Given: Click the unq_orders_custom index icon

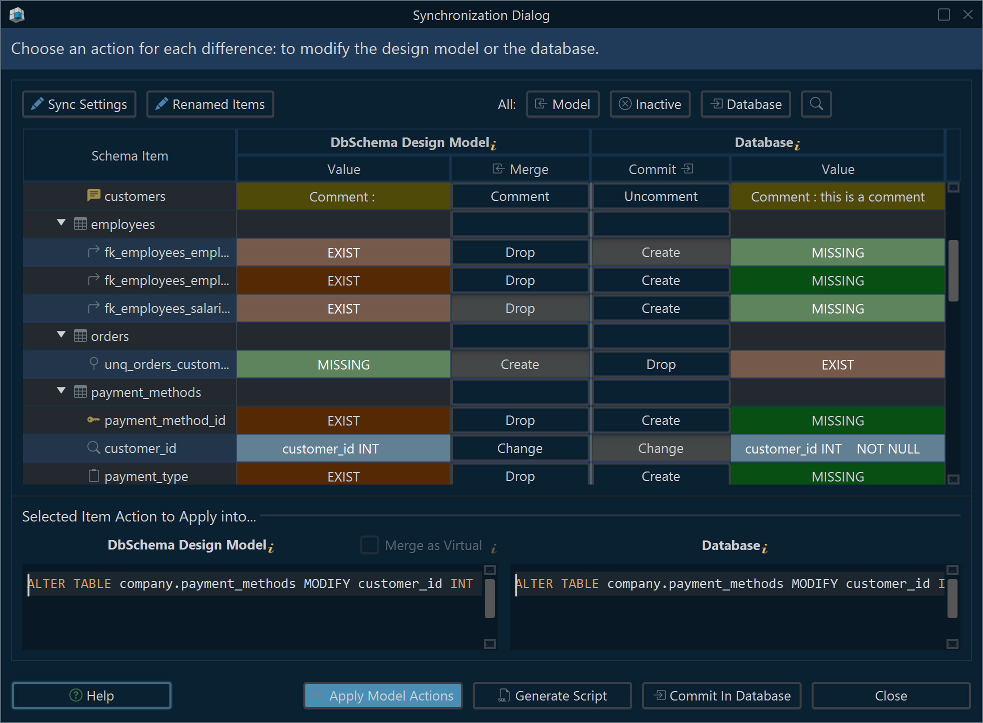Looking at the screenshot, I should (93, 364).
